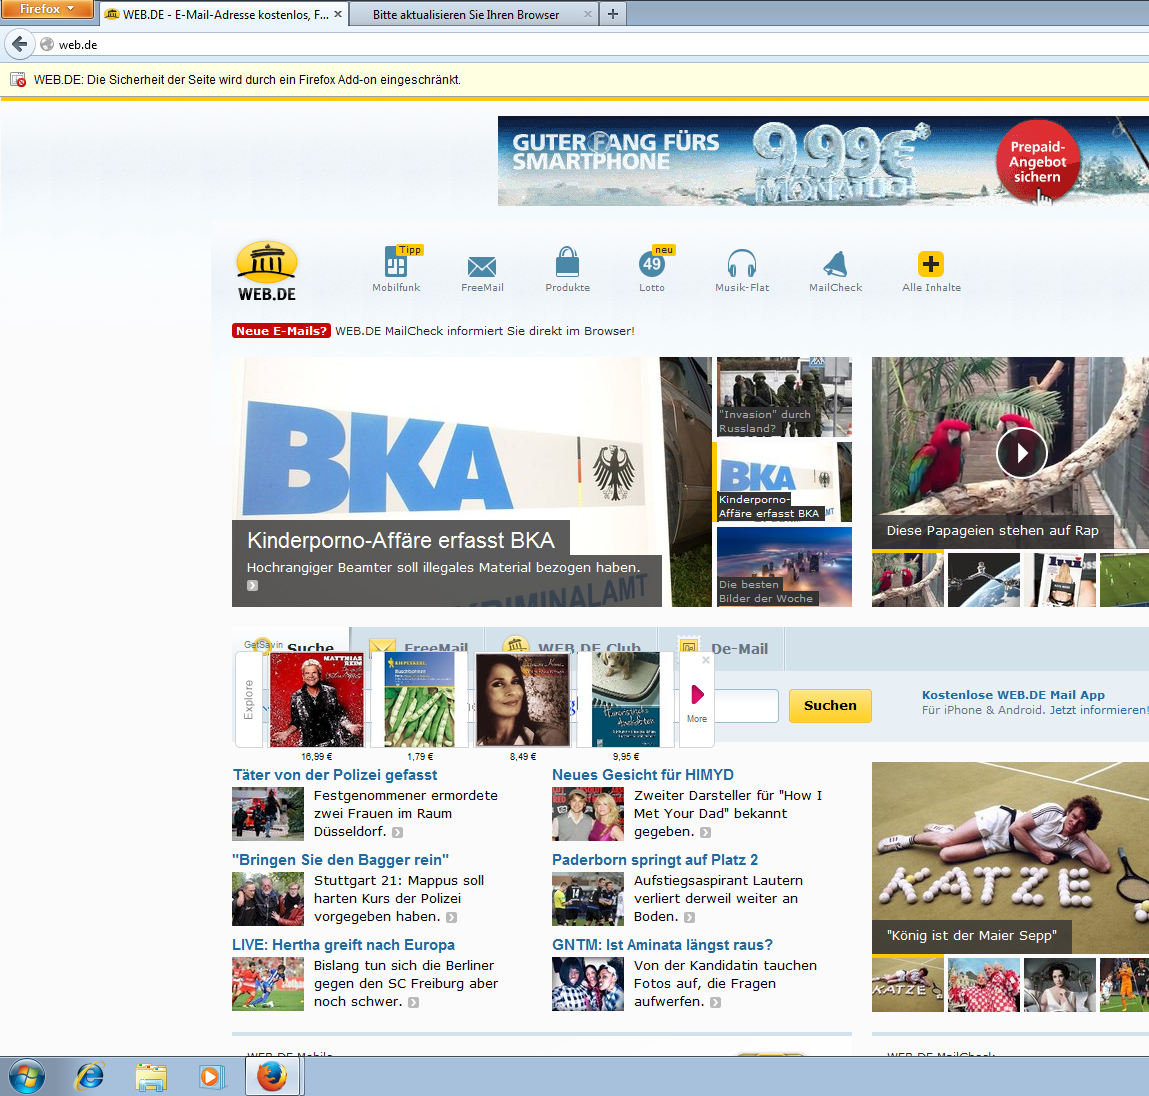Open the 9,95 € book product
The width and height of the screenshot is (1149, 1096).
(626, 700)
